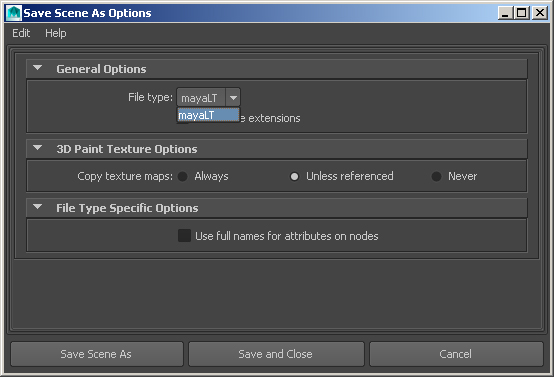
Task: Collapse the General Options section
Action: pyautogui.click(x=37, y=68)
